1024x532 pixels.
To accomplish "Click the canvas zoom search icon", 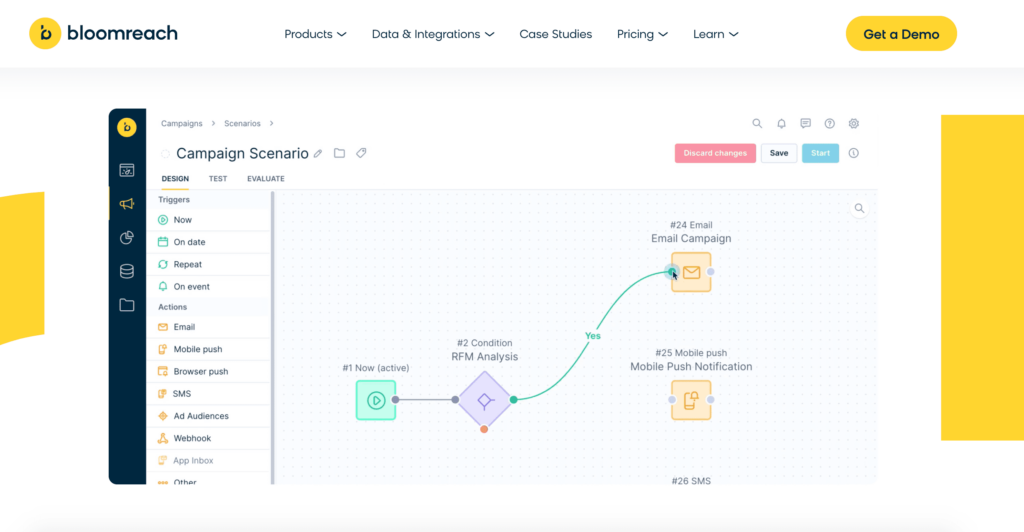I will 859,208.
